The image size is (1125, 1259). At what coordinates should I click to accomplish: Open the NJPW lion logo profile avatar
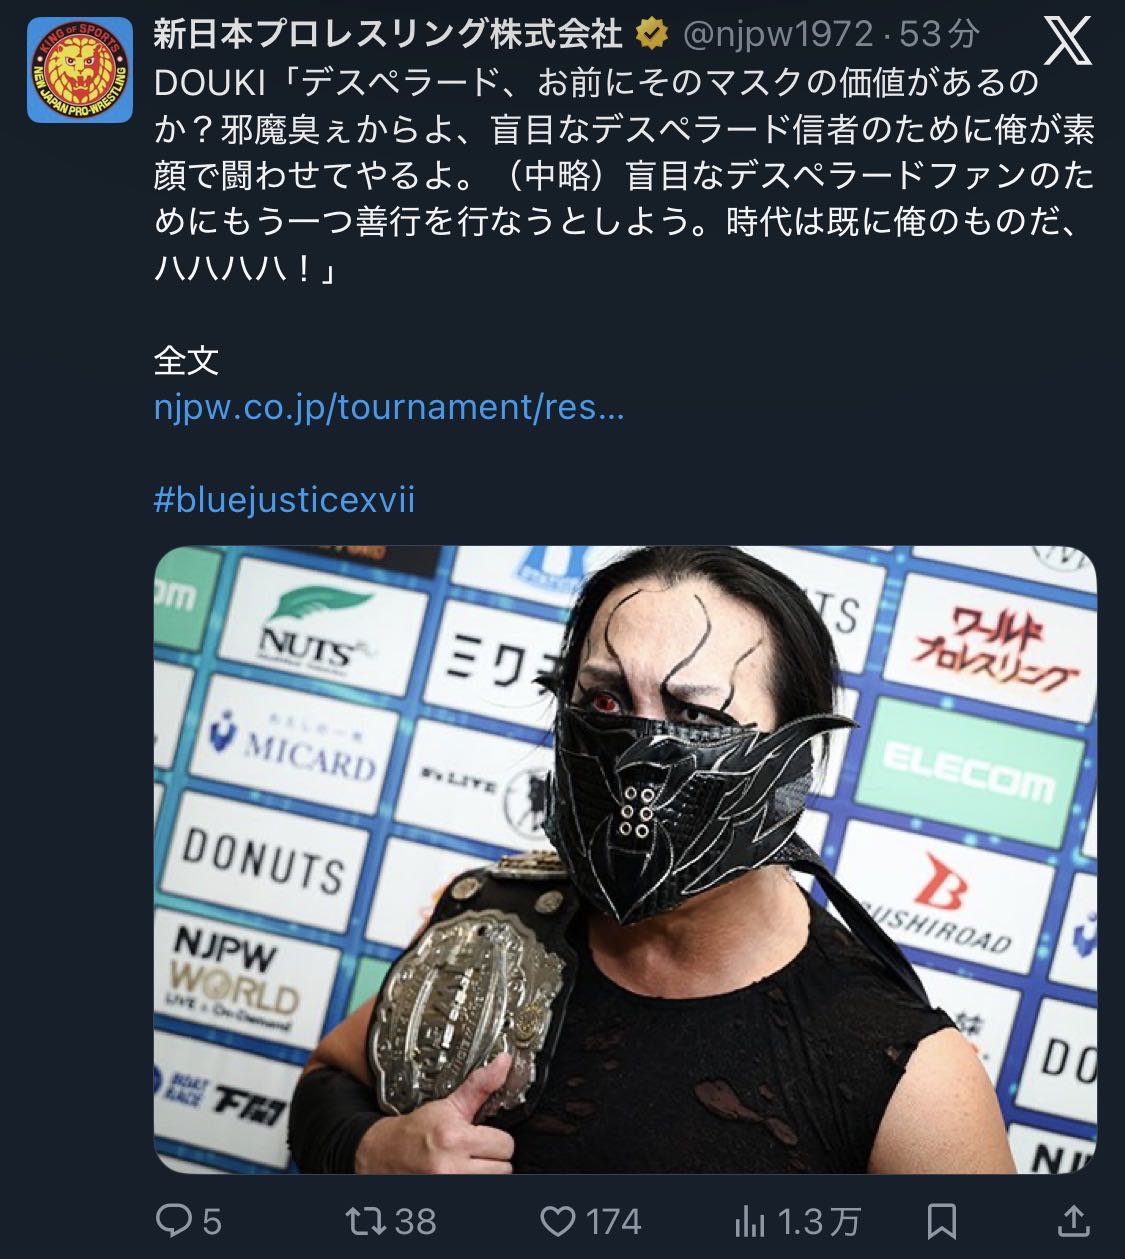(x=80, y=70)
